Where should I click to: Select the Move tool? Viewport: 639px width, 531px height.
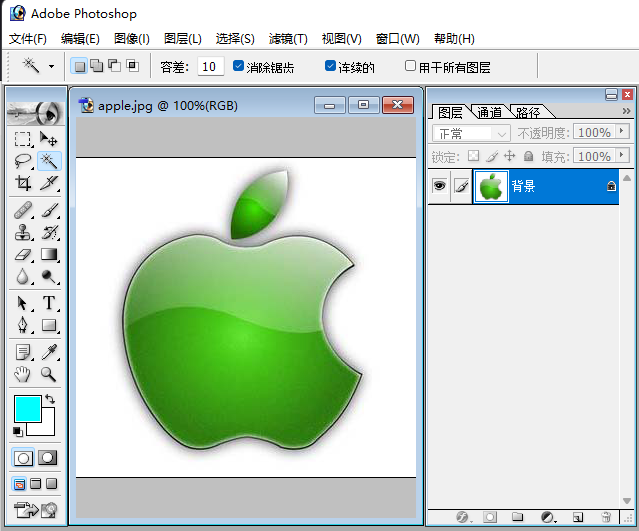coord(49,139)
